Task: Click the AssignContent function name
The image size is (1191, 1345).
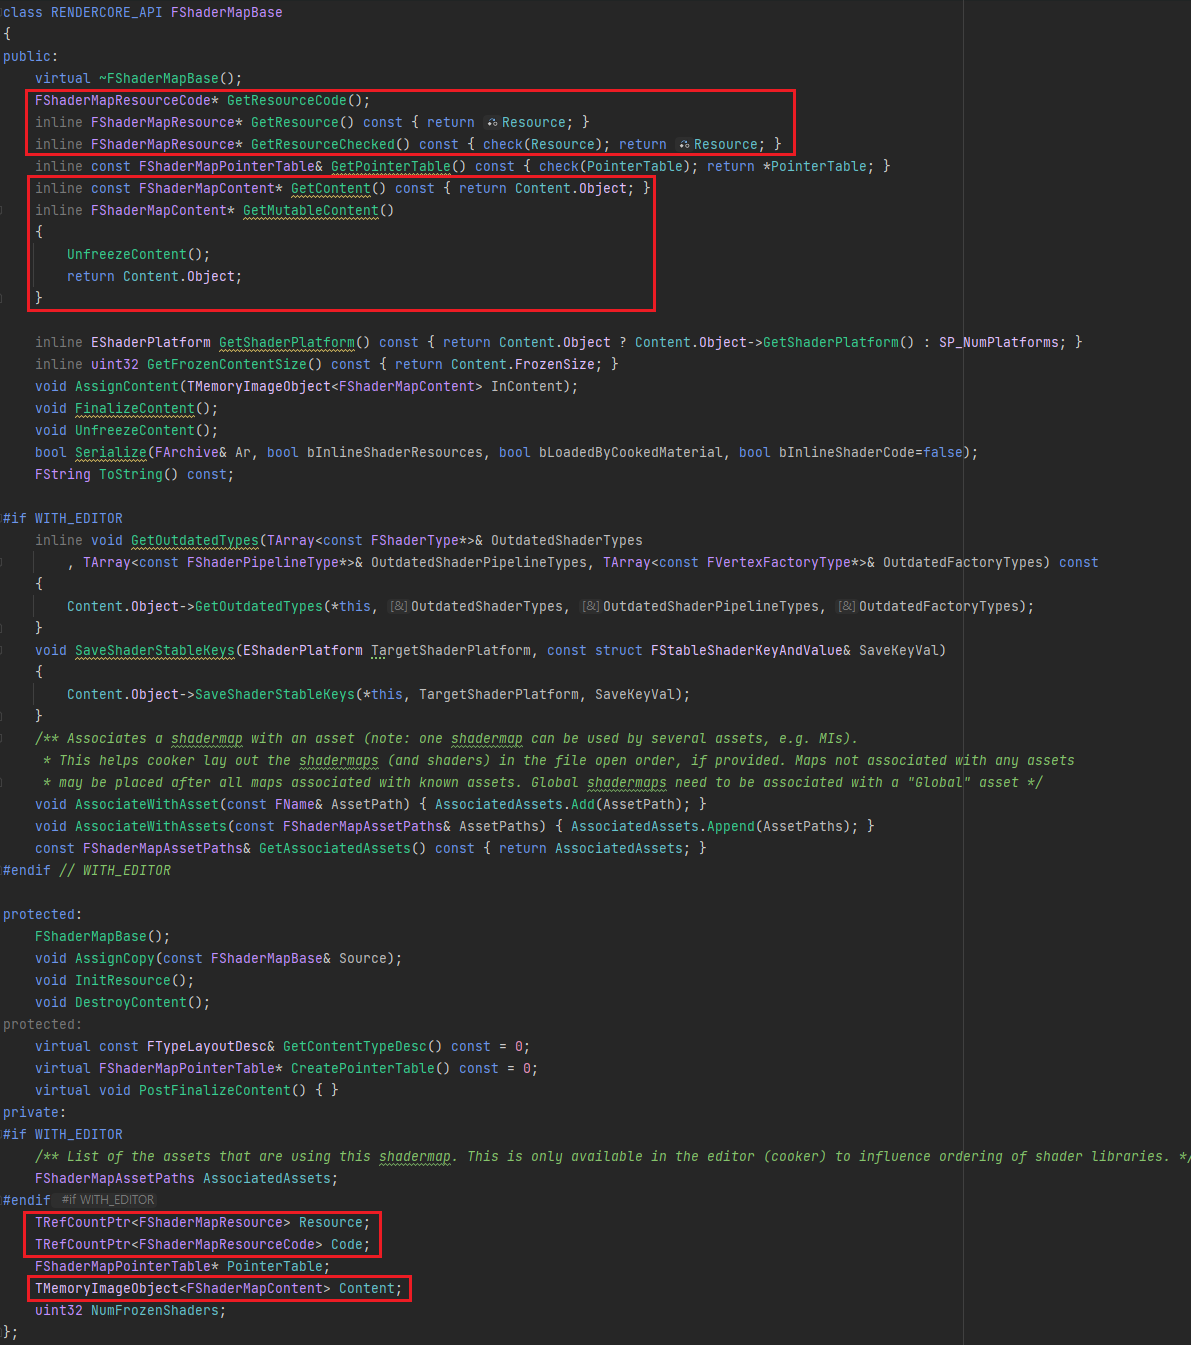Action: (x=127, y=386)
